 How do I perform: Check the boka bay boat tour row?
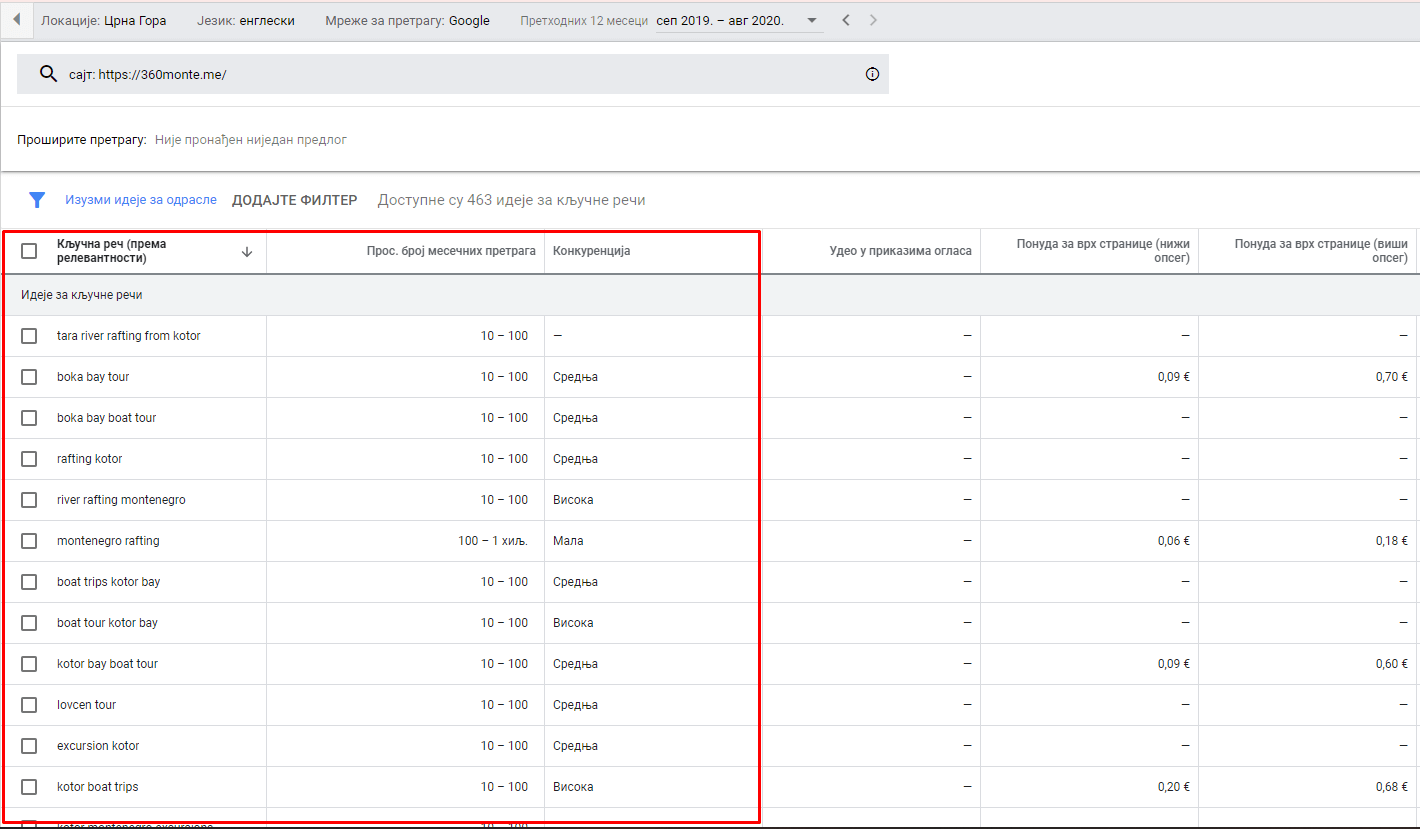click(29, 418)
